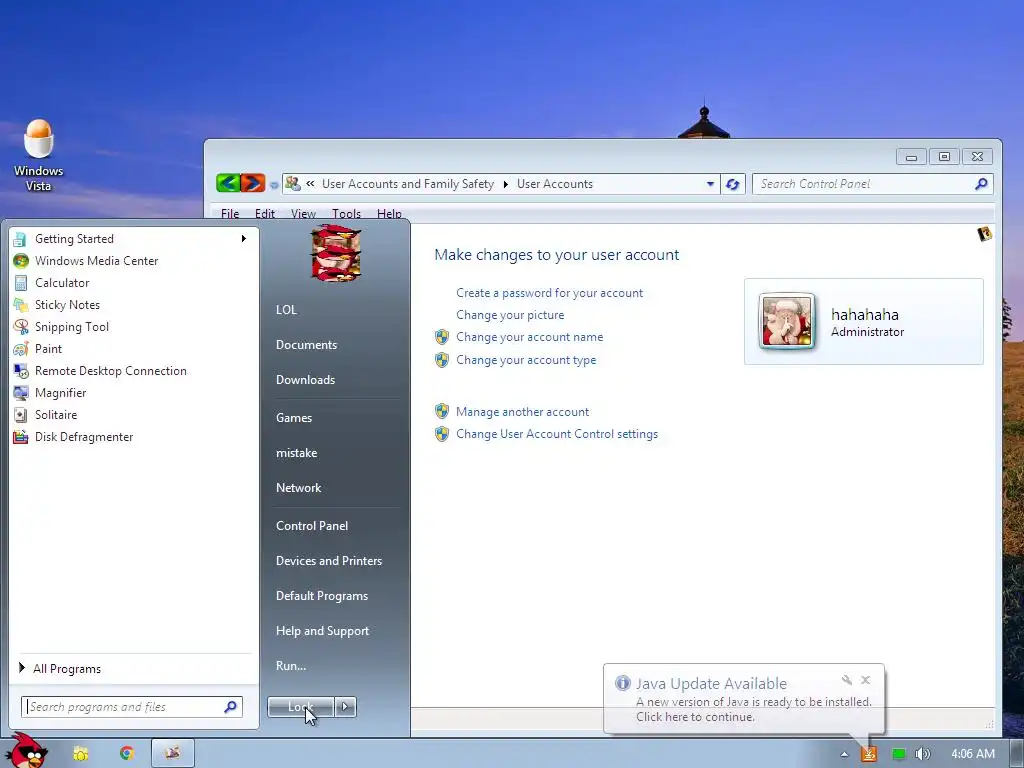Open the mistake item
Viewport: 1024px width, 768px height.
(296, 453)
